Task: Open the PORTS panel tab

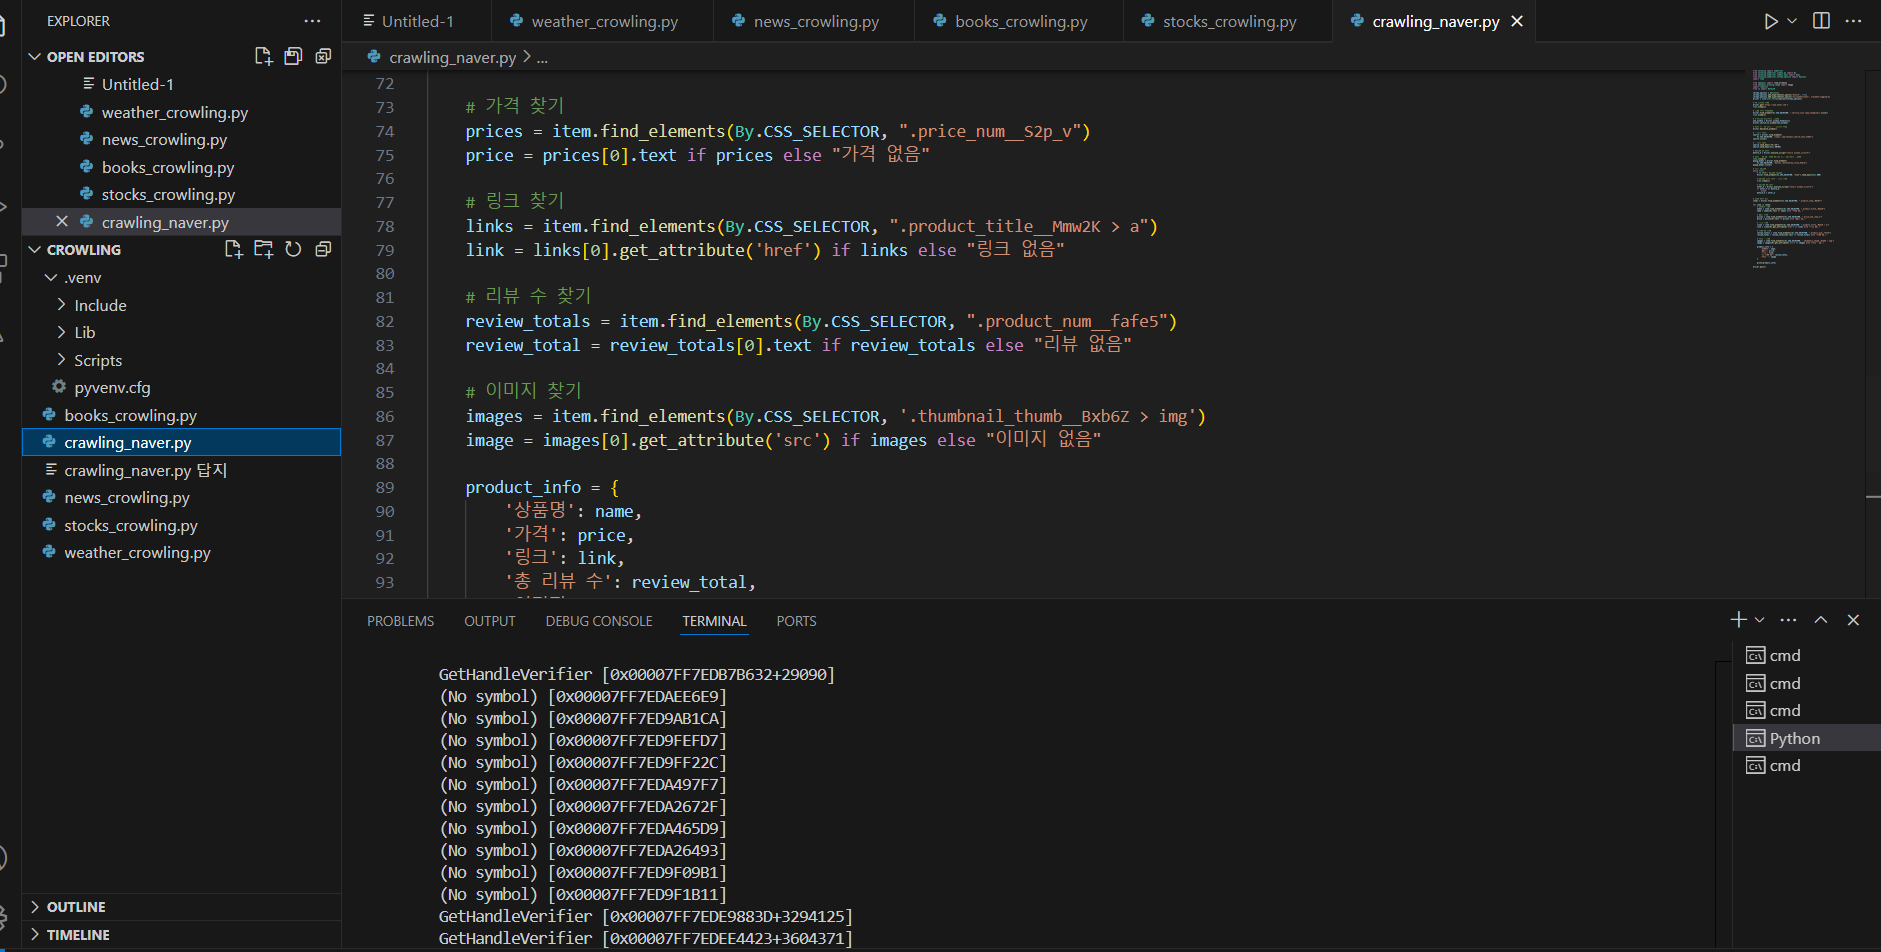Action: pos(796,621)
